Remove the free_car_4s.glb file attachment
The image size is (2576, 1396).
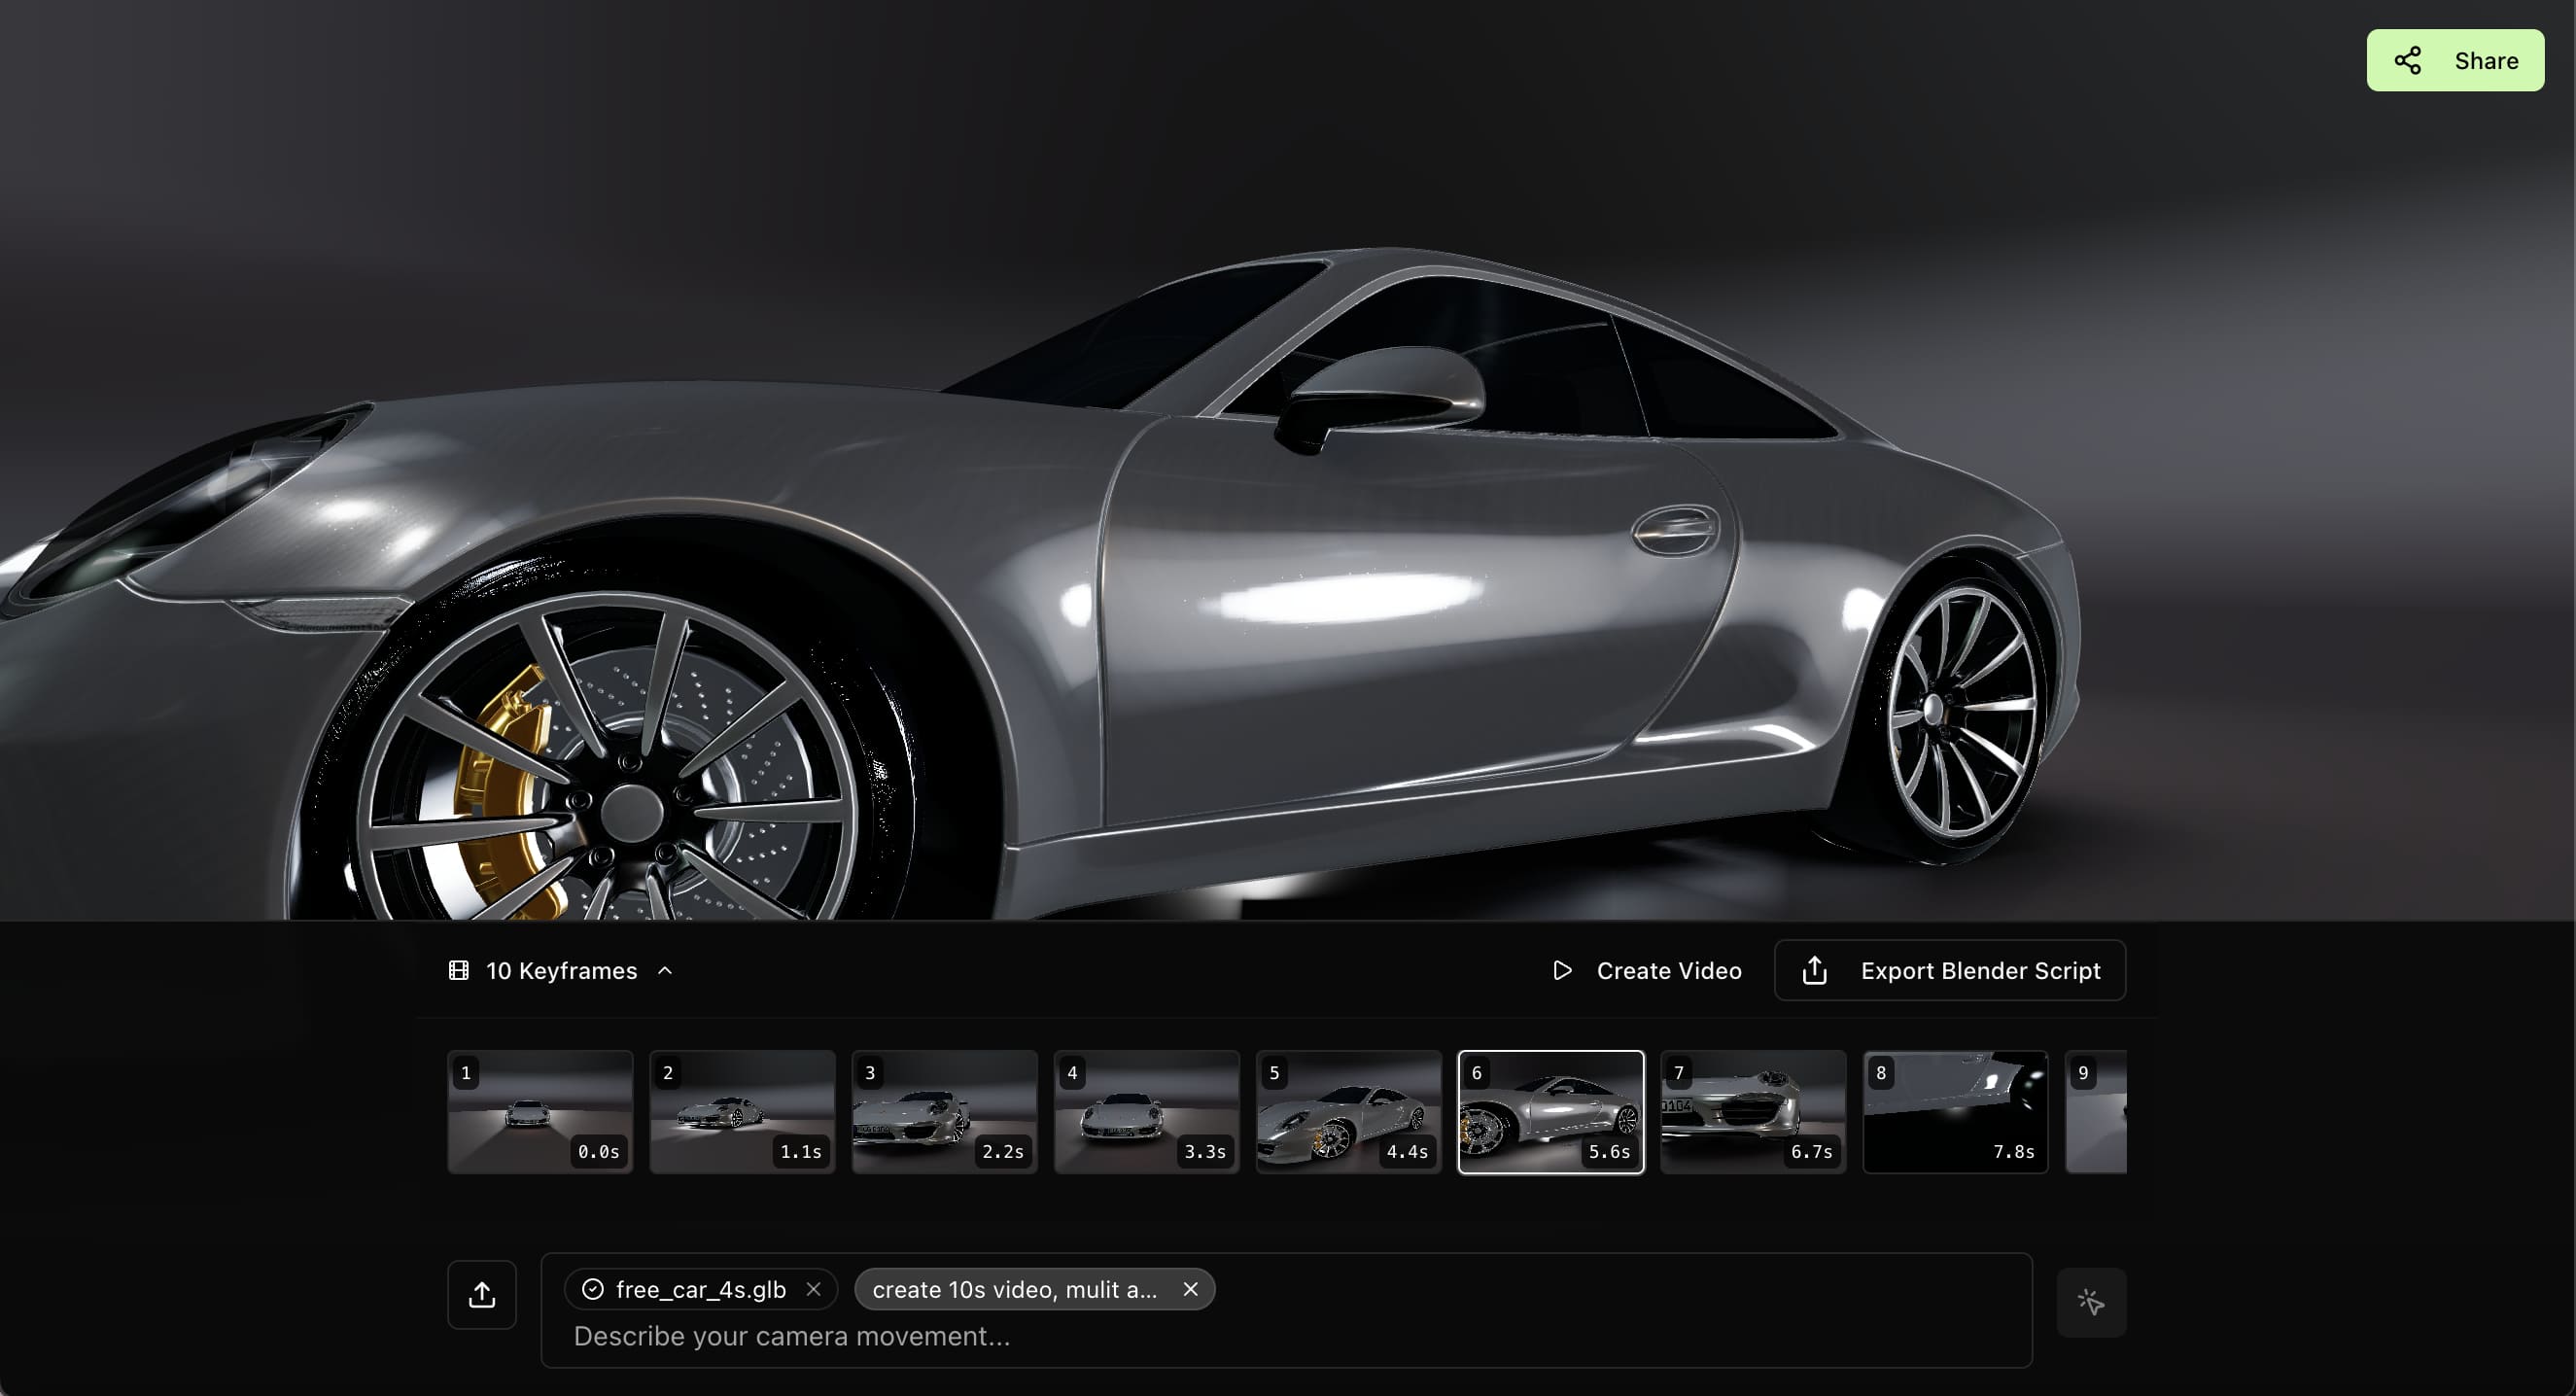[814, 1289]
